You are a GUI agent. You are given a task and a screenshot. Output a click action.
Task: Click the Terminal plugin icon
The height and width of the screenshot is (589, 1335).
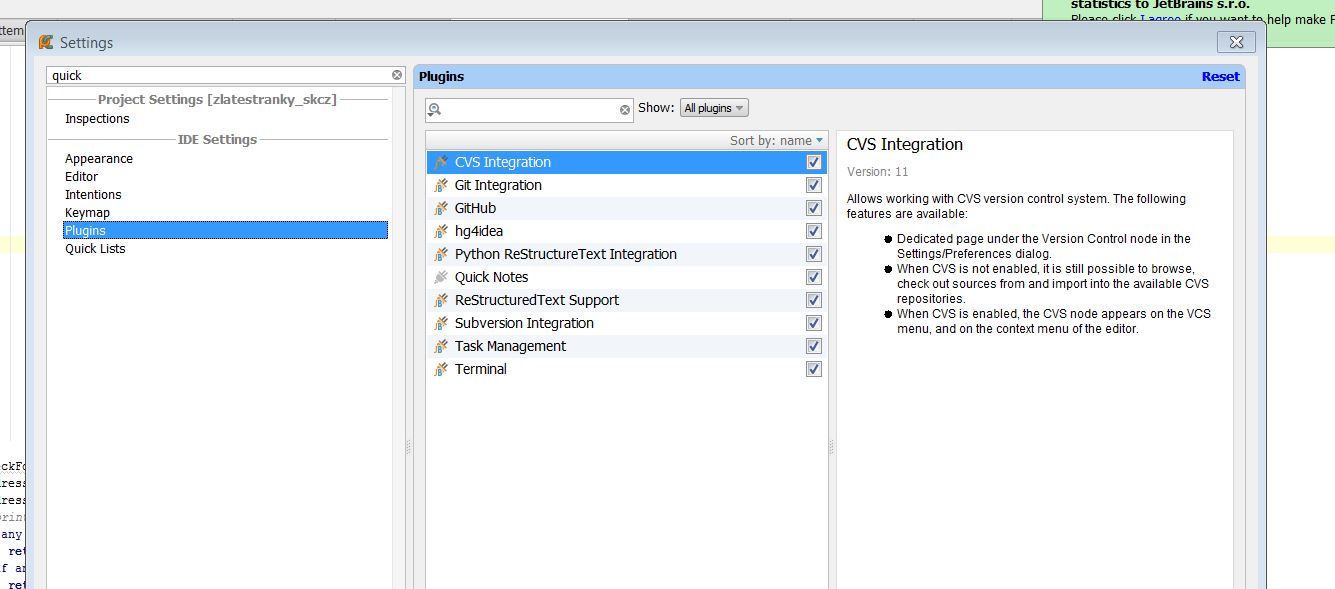(440, 369)
